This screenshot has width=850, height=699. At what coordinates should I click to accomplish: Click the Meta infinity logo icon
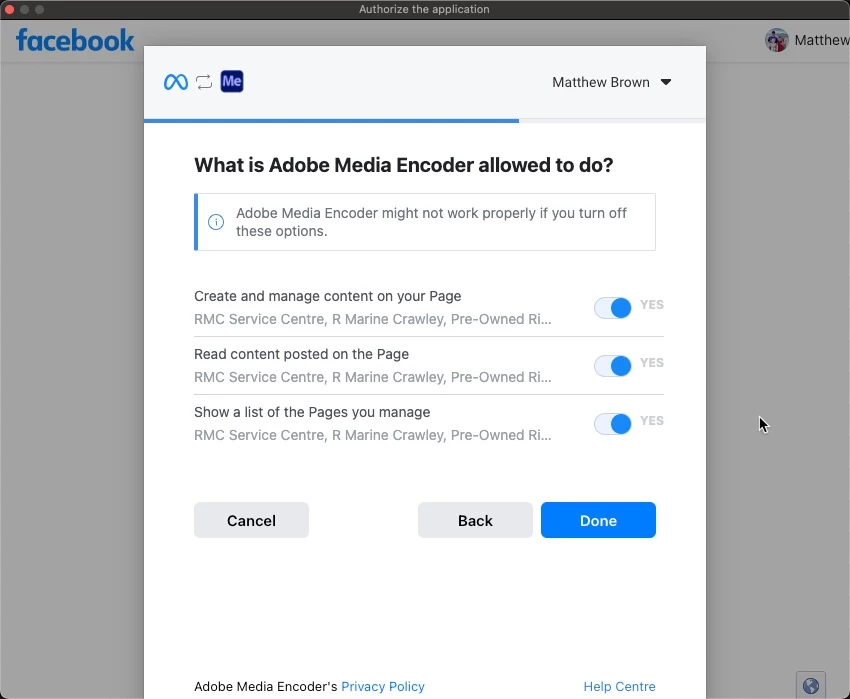tap(176, 82)
